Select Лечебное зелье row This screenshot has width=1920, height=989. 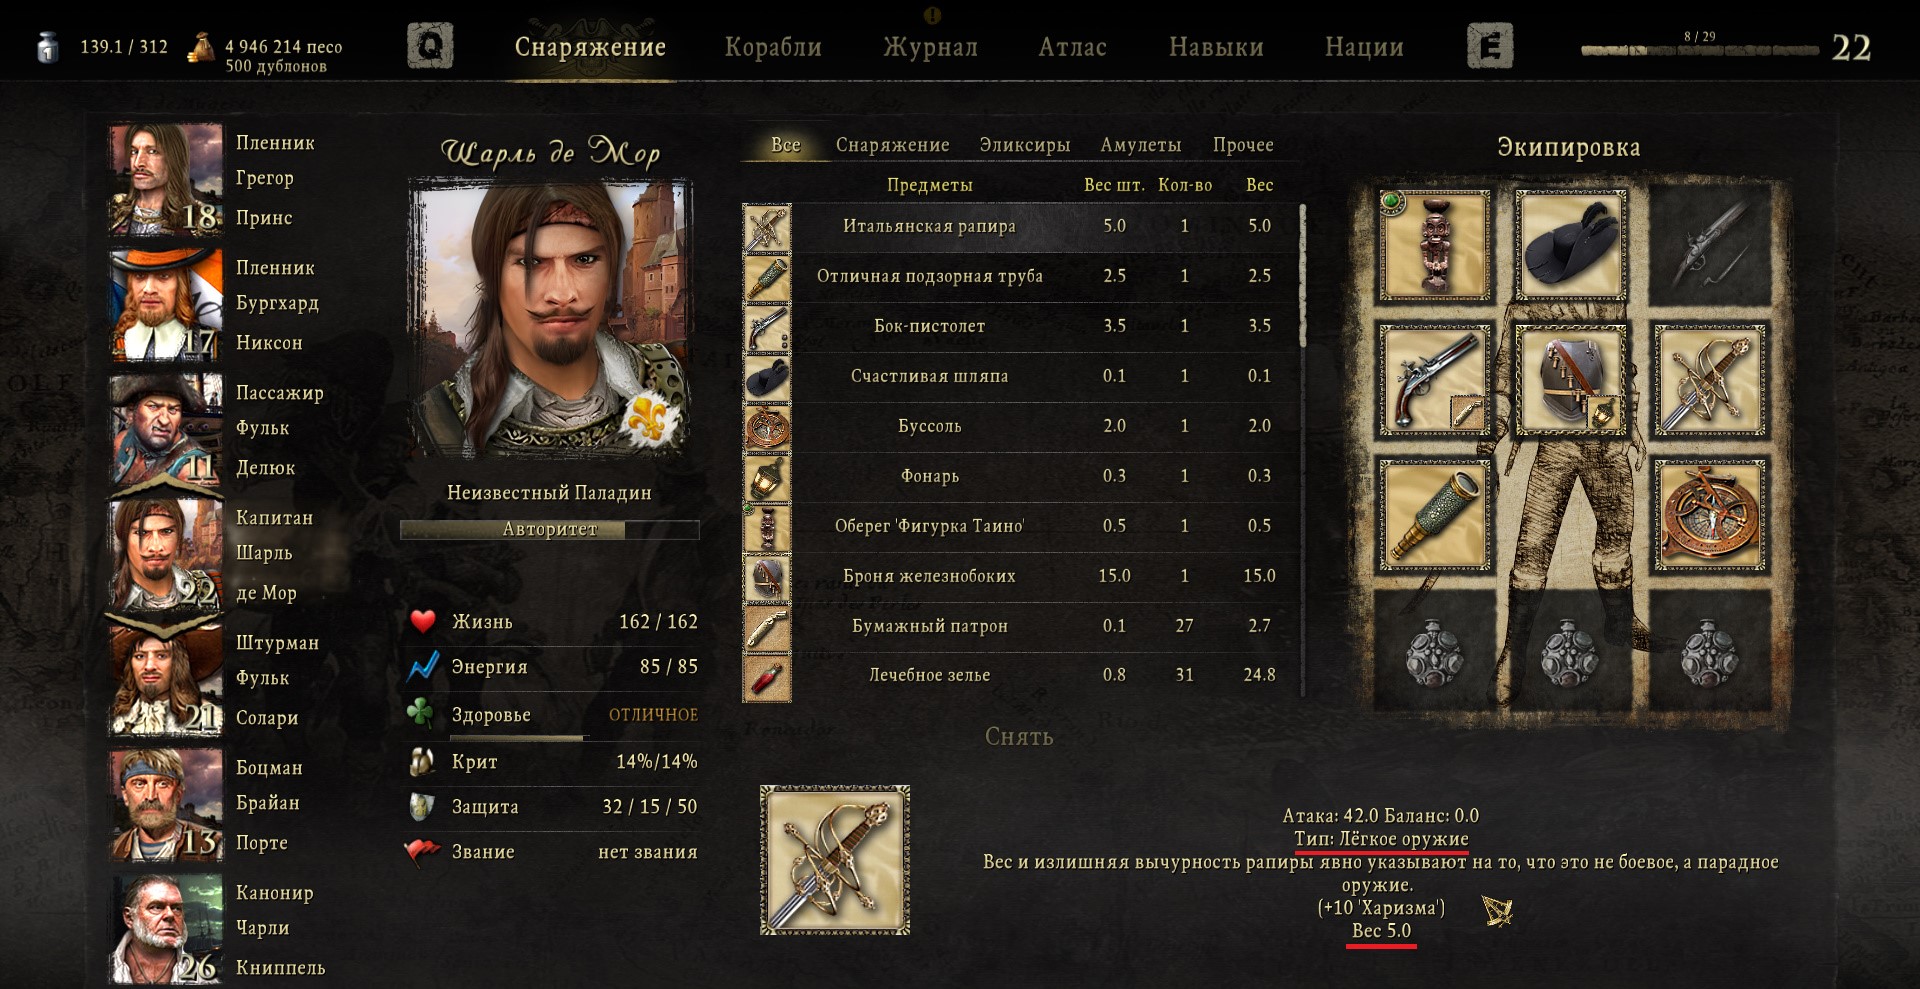[1020, 676]
